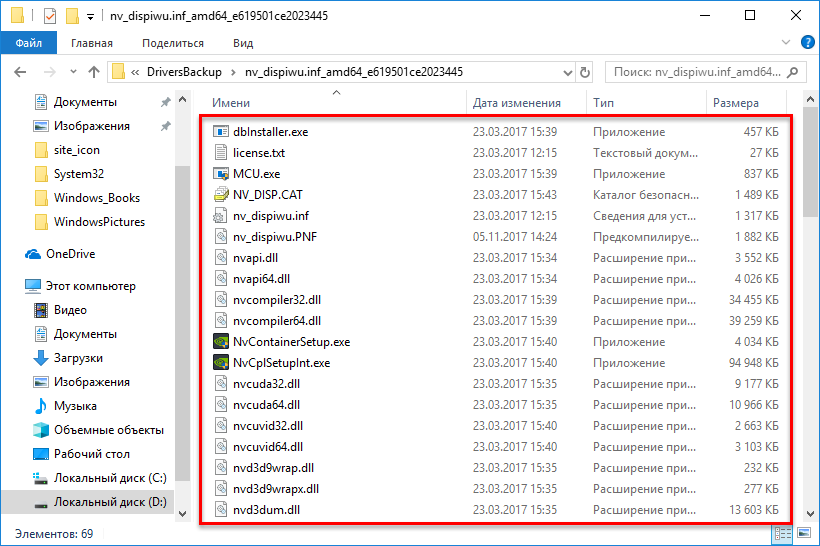Open the site_icon folder
Image resolution: width=820 pixels, height=546 pixels.
point(66,150)
